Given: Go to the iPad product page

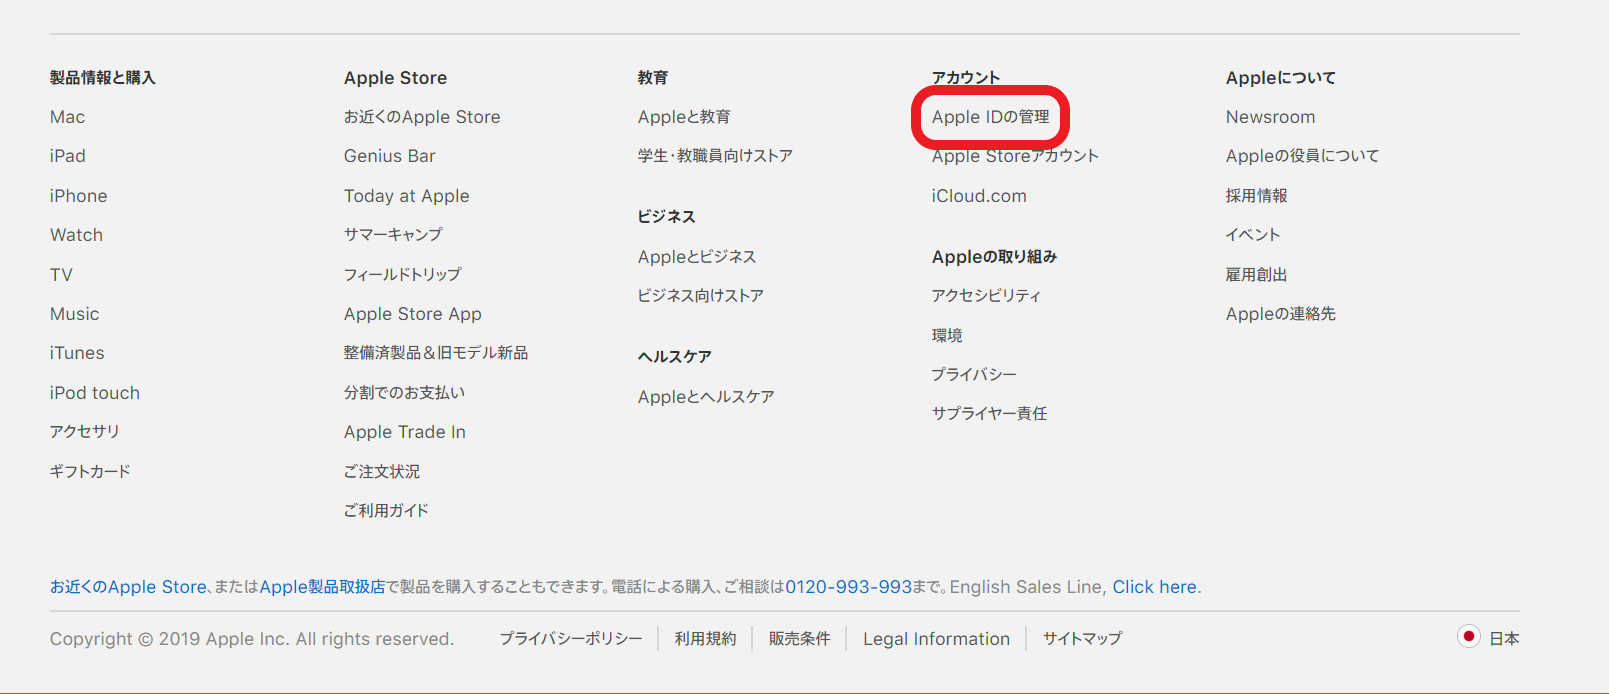Looking at the screenshot, I should coord(68,156).
